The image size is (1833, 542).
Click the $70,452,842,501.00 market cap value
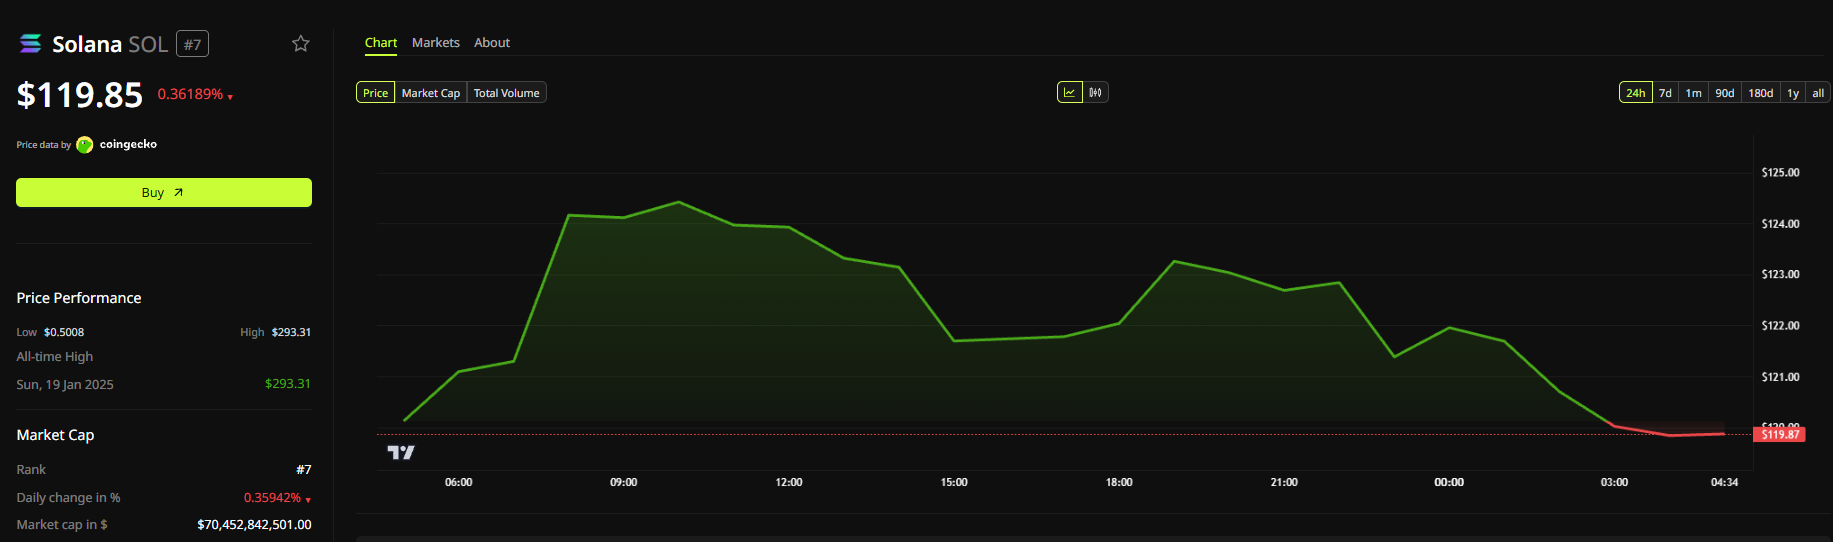(254, 525)
